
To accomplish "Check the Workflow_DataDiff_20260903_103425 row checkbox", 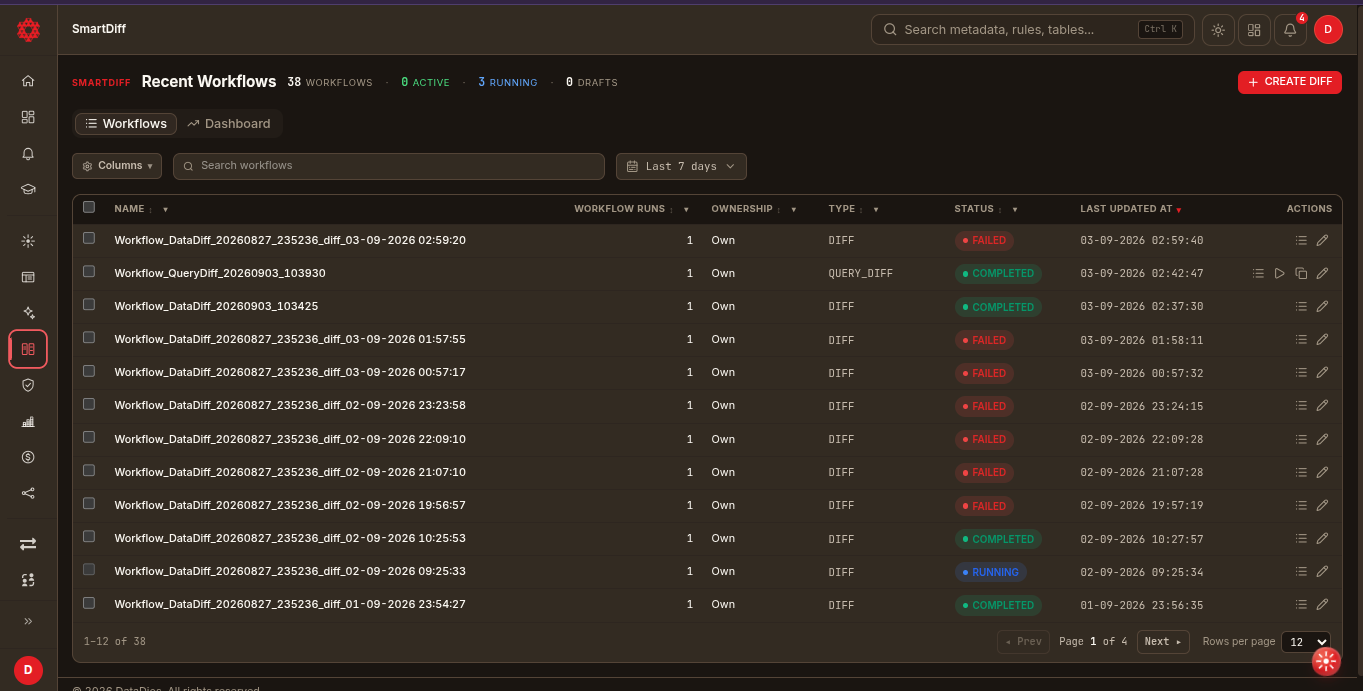I will tap(89, 304).
